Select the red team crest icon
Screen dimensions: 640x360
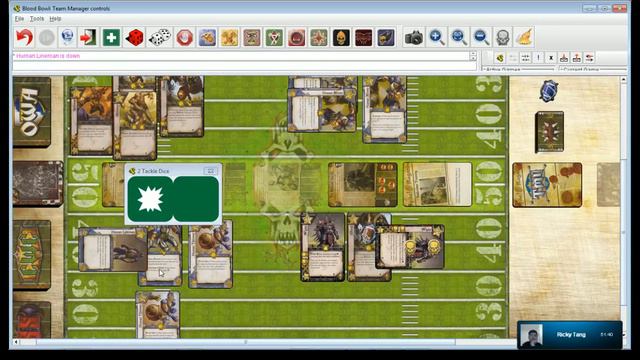(297, 38)
